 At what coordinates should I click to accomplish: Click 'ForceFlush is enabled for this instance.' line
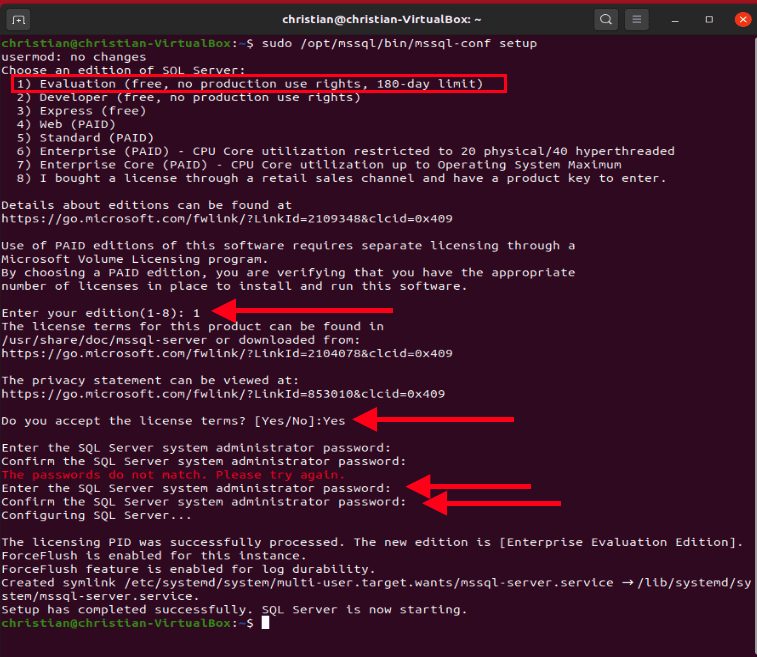pyautogui.click(x=154, y=556)
